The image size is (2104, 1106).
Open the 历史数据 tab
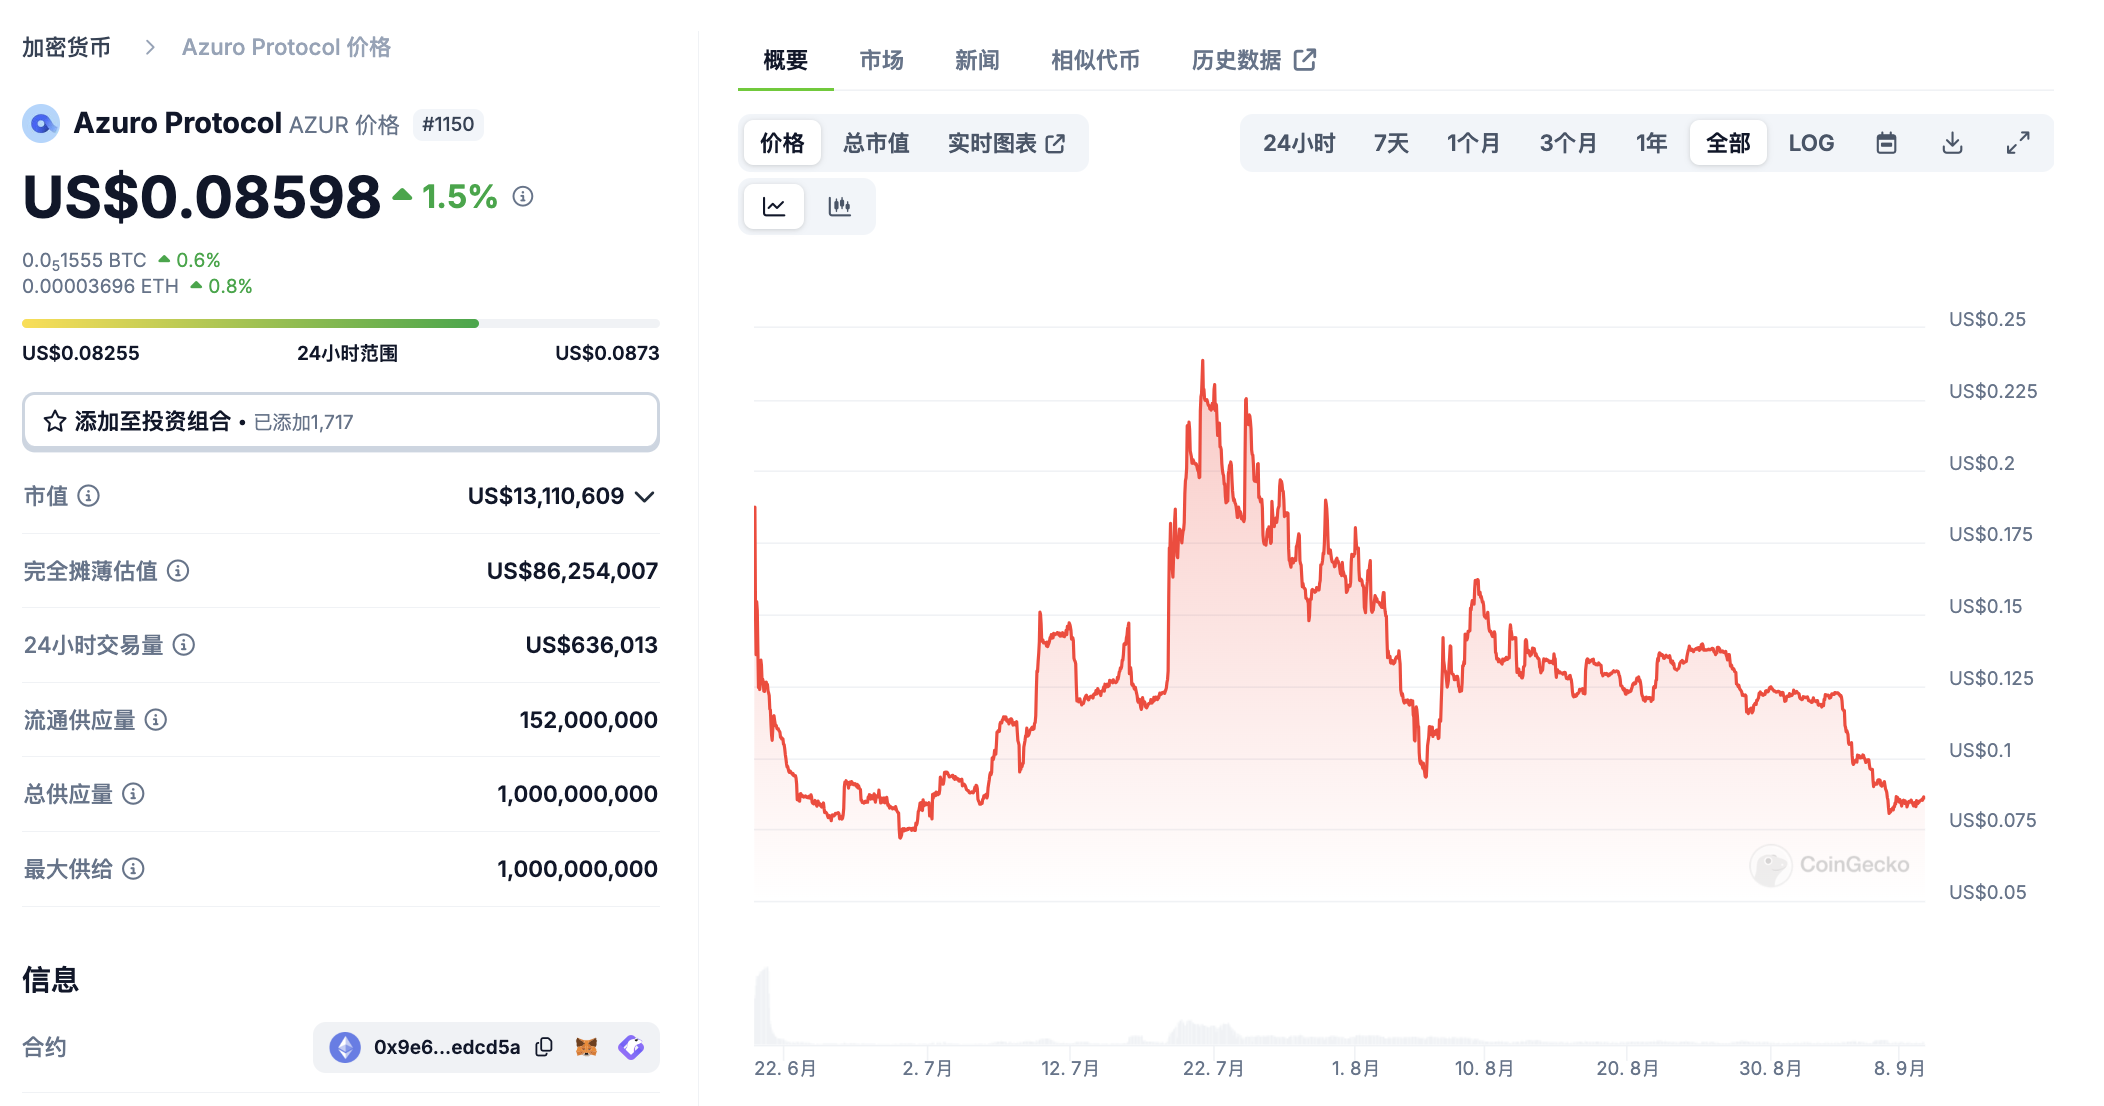coord(1236,60)
